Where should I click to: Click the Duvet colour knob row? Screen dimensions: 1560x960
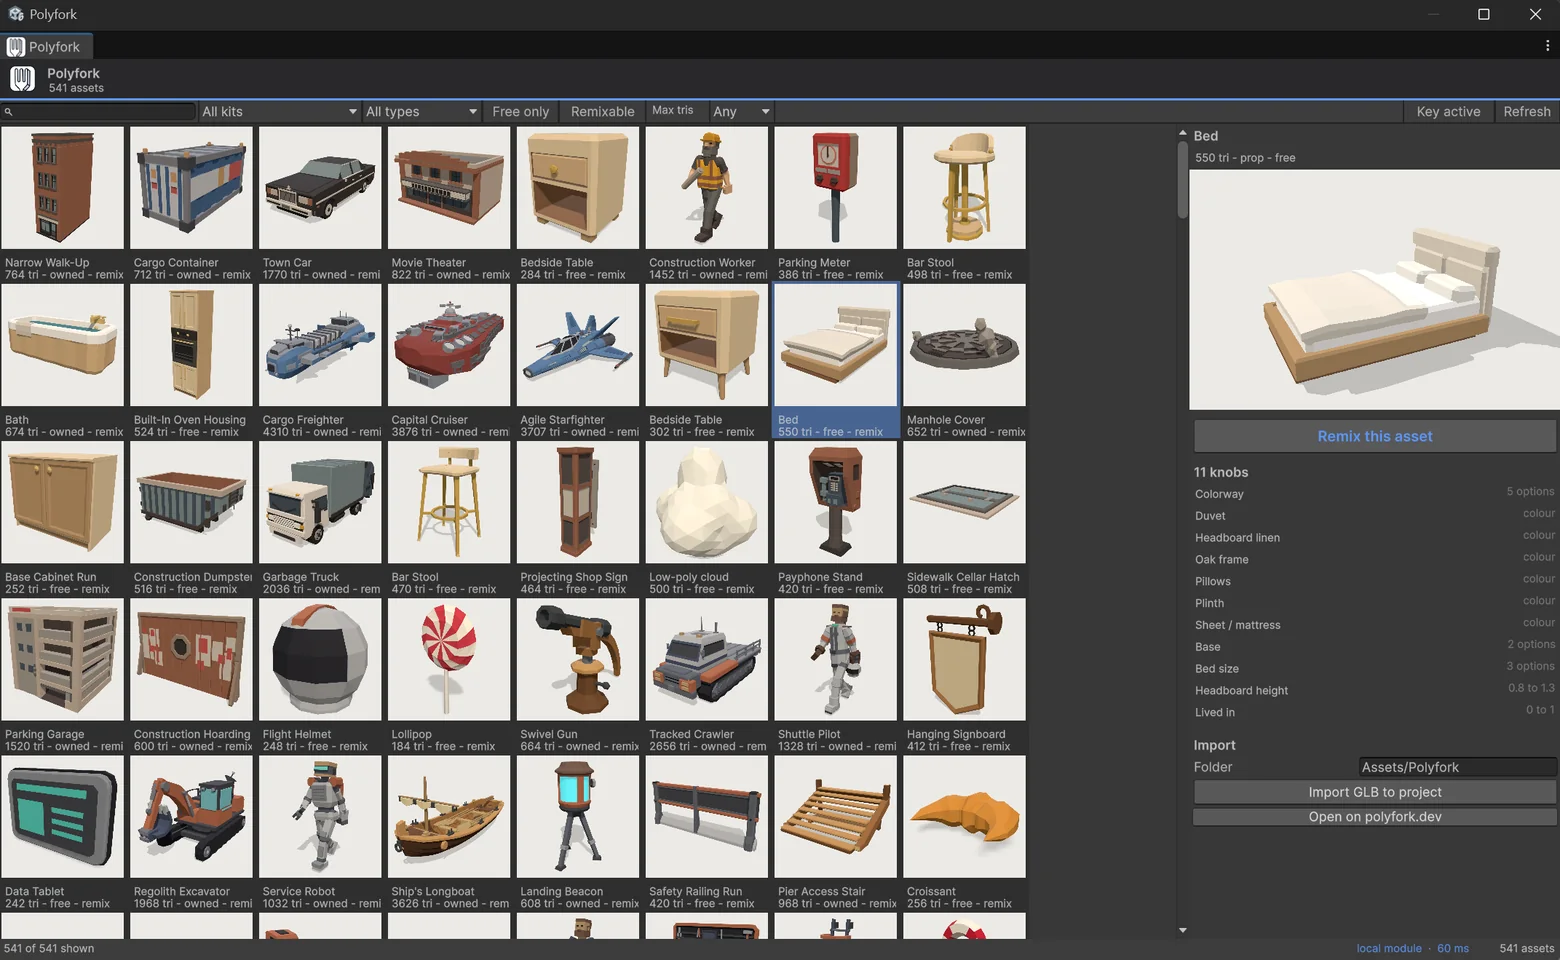1374,515
